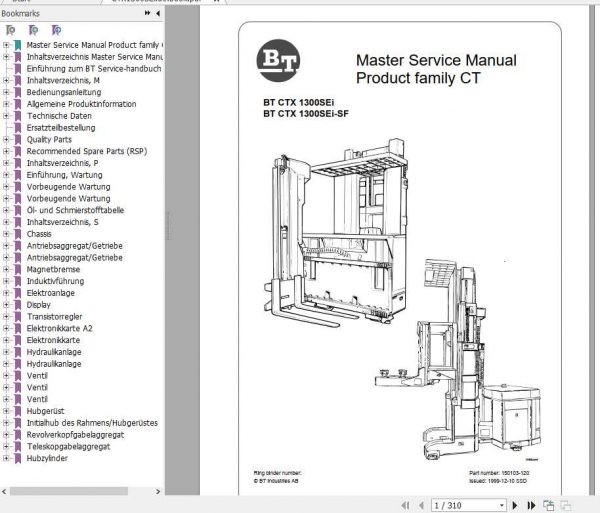The image size is (600, 513).
Task: Open the Hubgerüst bookmark
Action: 45,411
